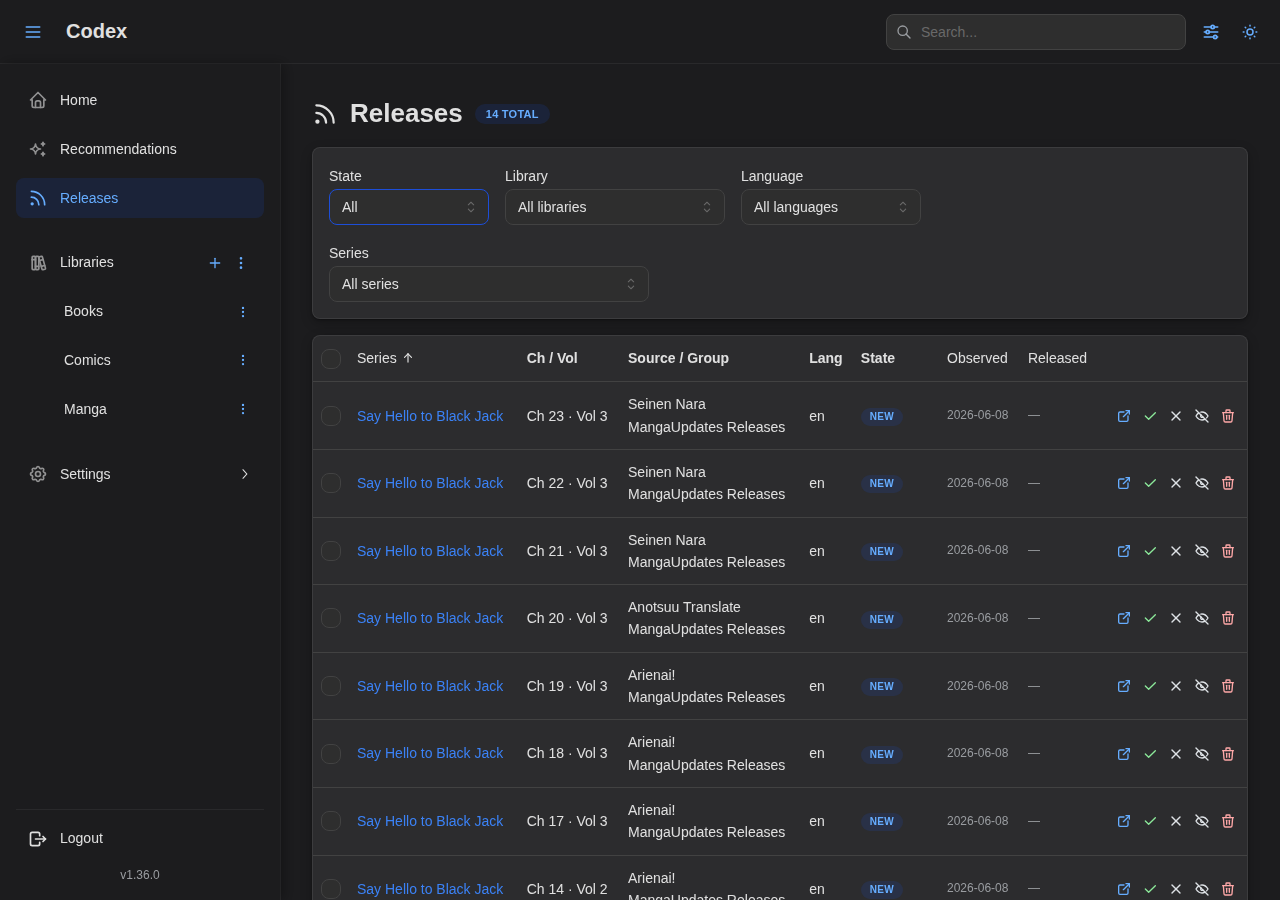The image size is (1280, 900).
Task: Delete the Ch 19 release
Action: [x=1228, y=686]
